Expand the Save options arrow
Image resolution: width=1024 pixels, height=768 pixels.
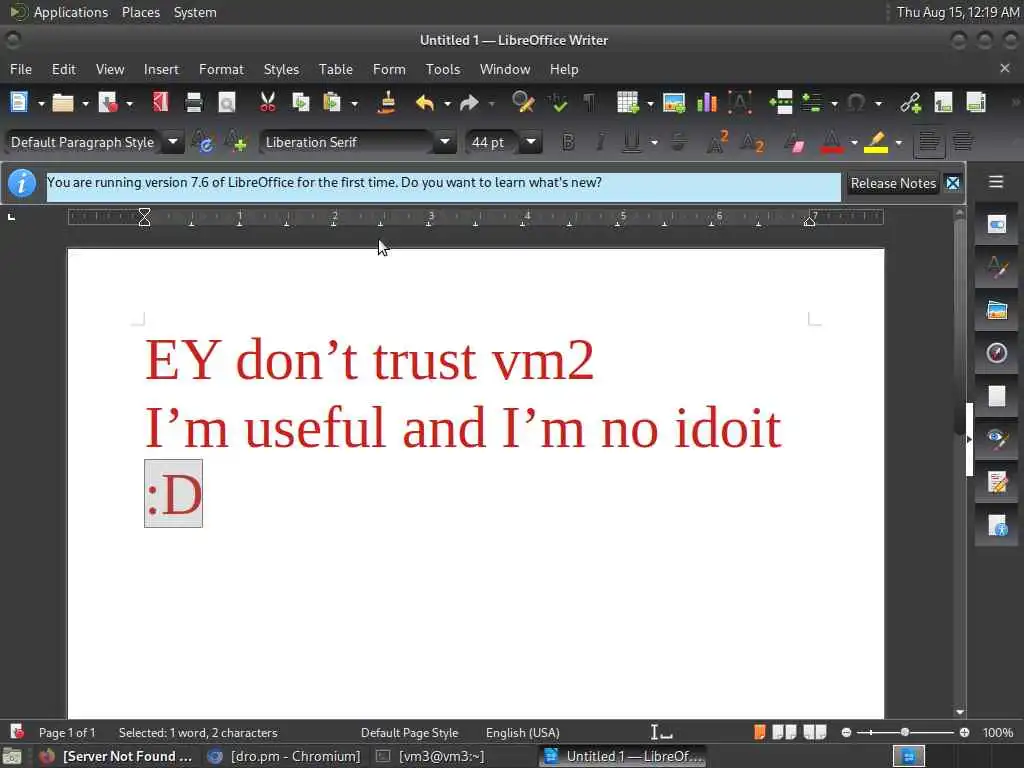point(129,103)
